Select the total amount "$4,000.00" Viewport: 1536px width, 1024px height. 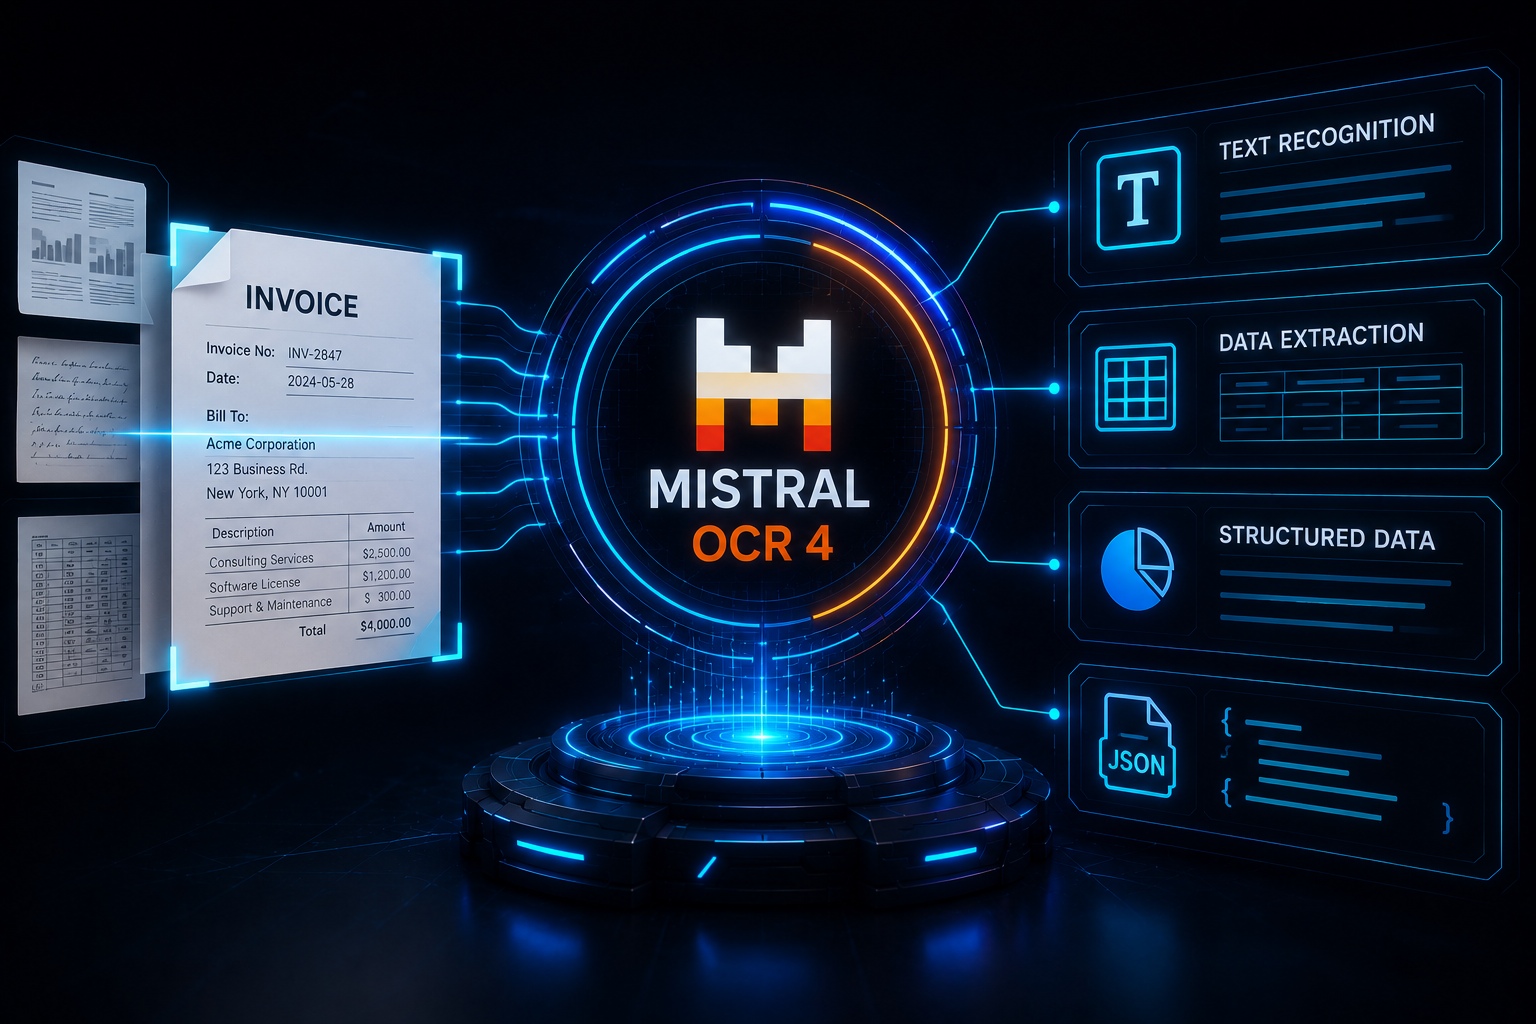386,624
